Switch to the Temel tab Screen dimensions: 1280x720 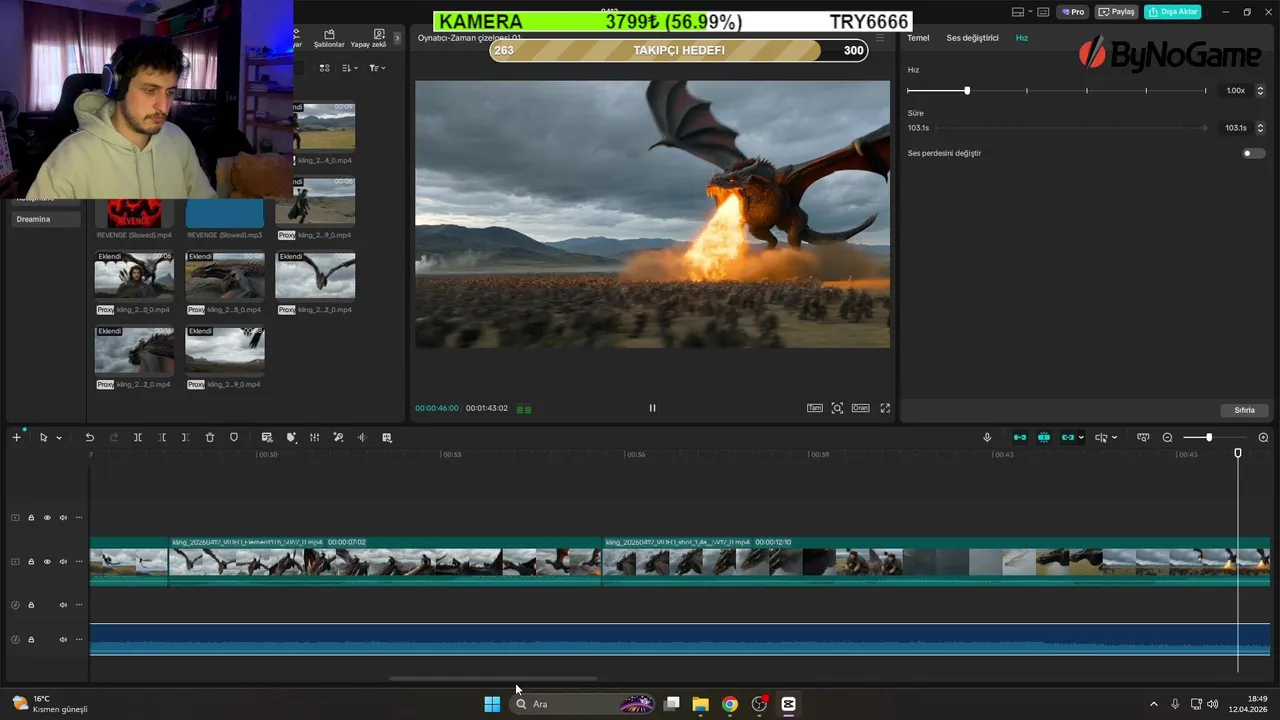(x=918, y=38)
